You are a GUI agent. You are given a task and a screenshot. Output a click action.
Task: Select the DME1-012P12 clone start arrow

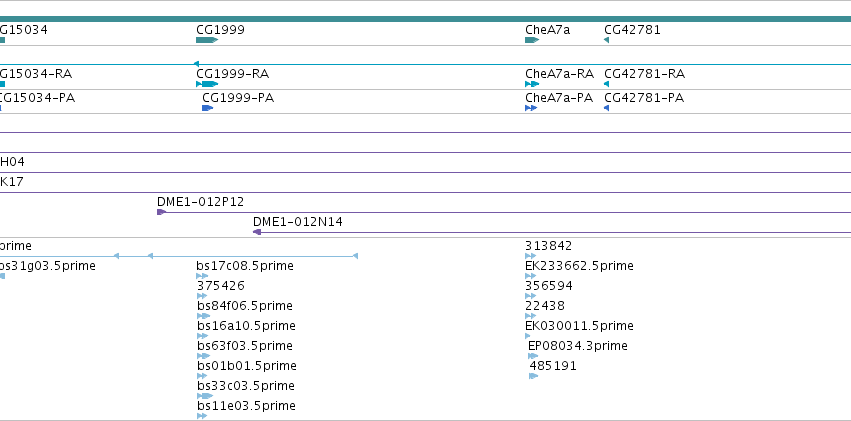click(161, 212)
